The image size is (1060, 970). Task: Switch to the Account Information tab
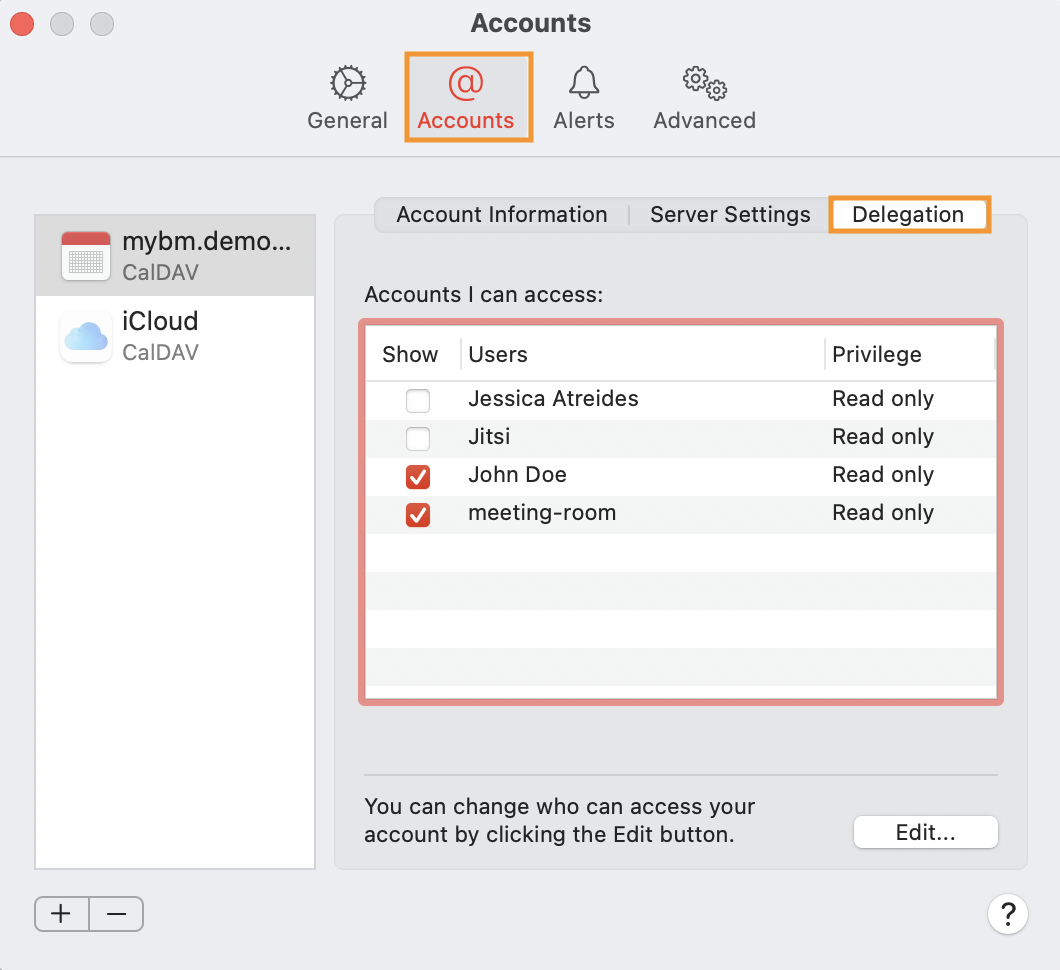tap(501, 215)
